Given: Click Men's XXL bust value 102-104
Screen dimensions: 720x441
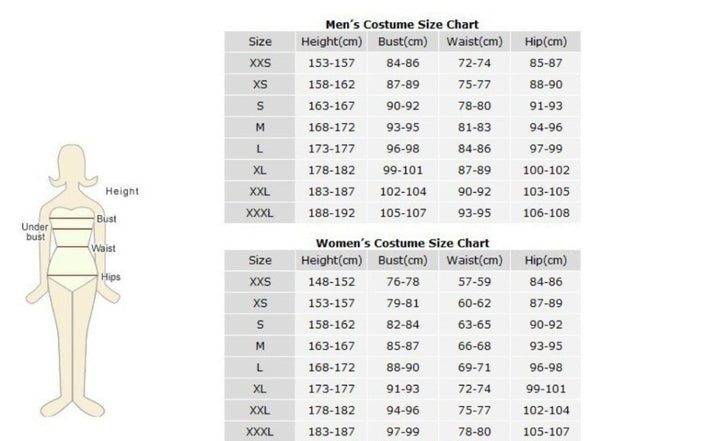Looking at the screenshot, I should tap(402, 191).
